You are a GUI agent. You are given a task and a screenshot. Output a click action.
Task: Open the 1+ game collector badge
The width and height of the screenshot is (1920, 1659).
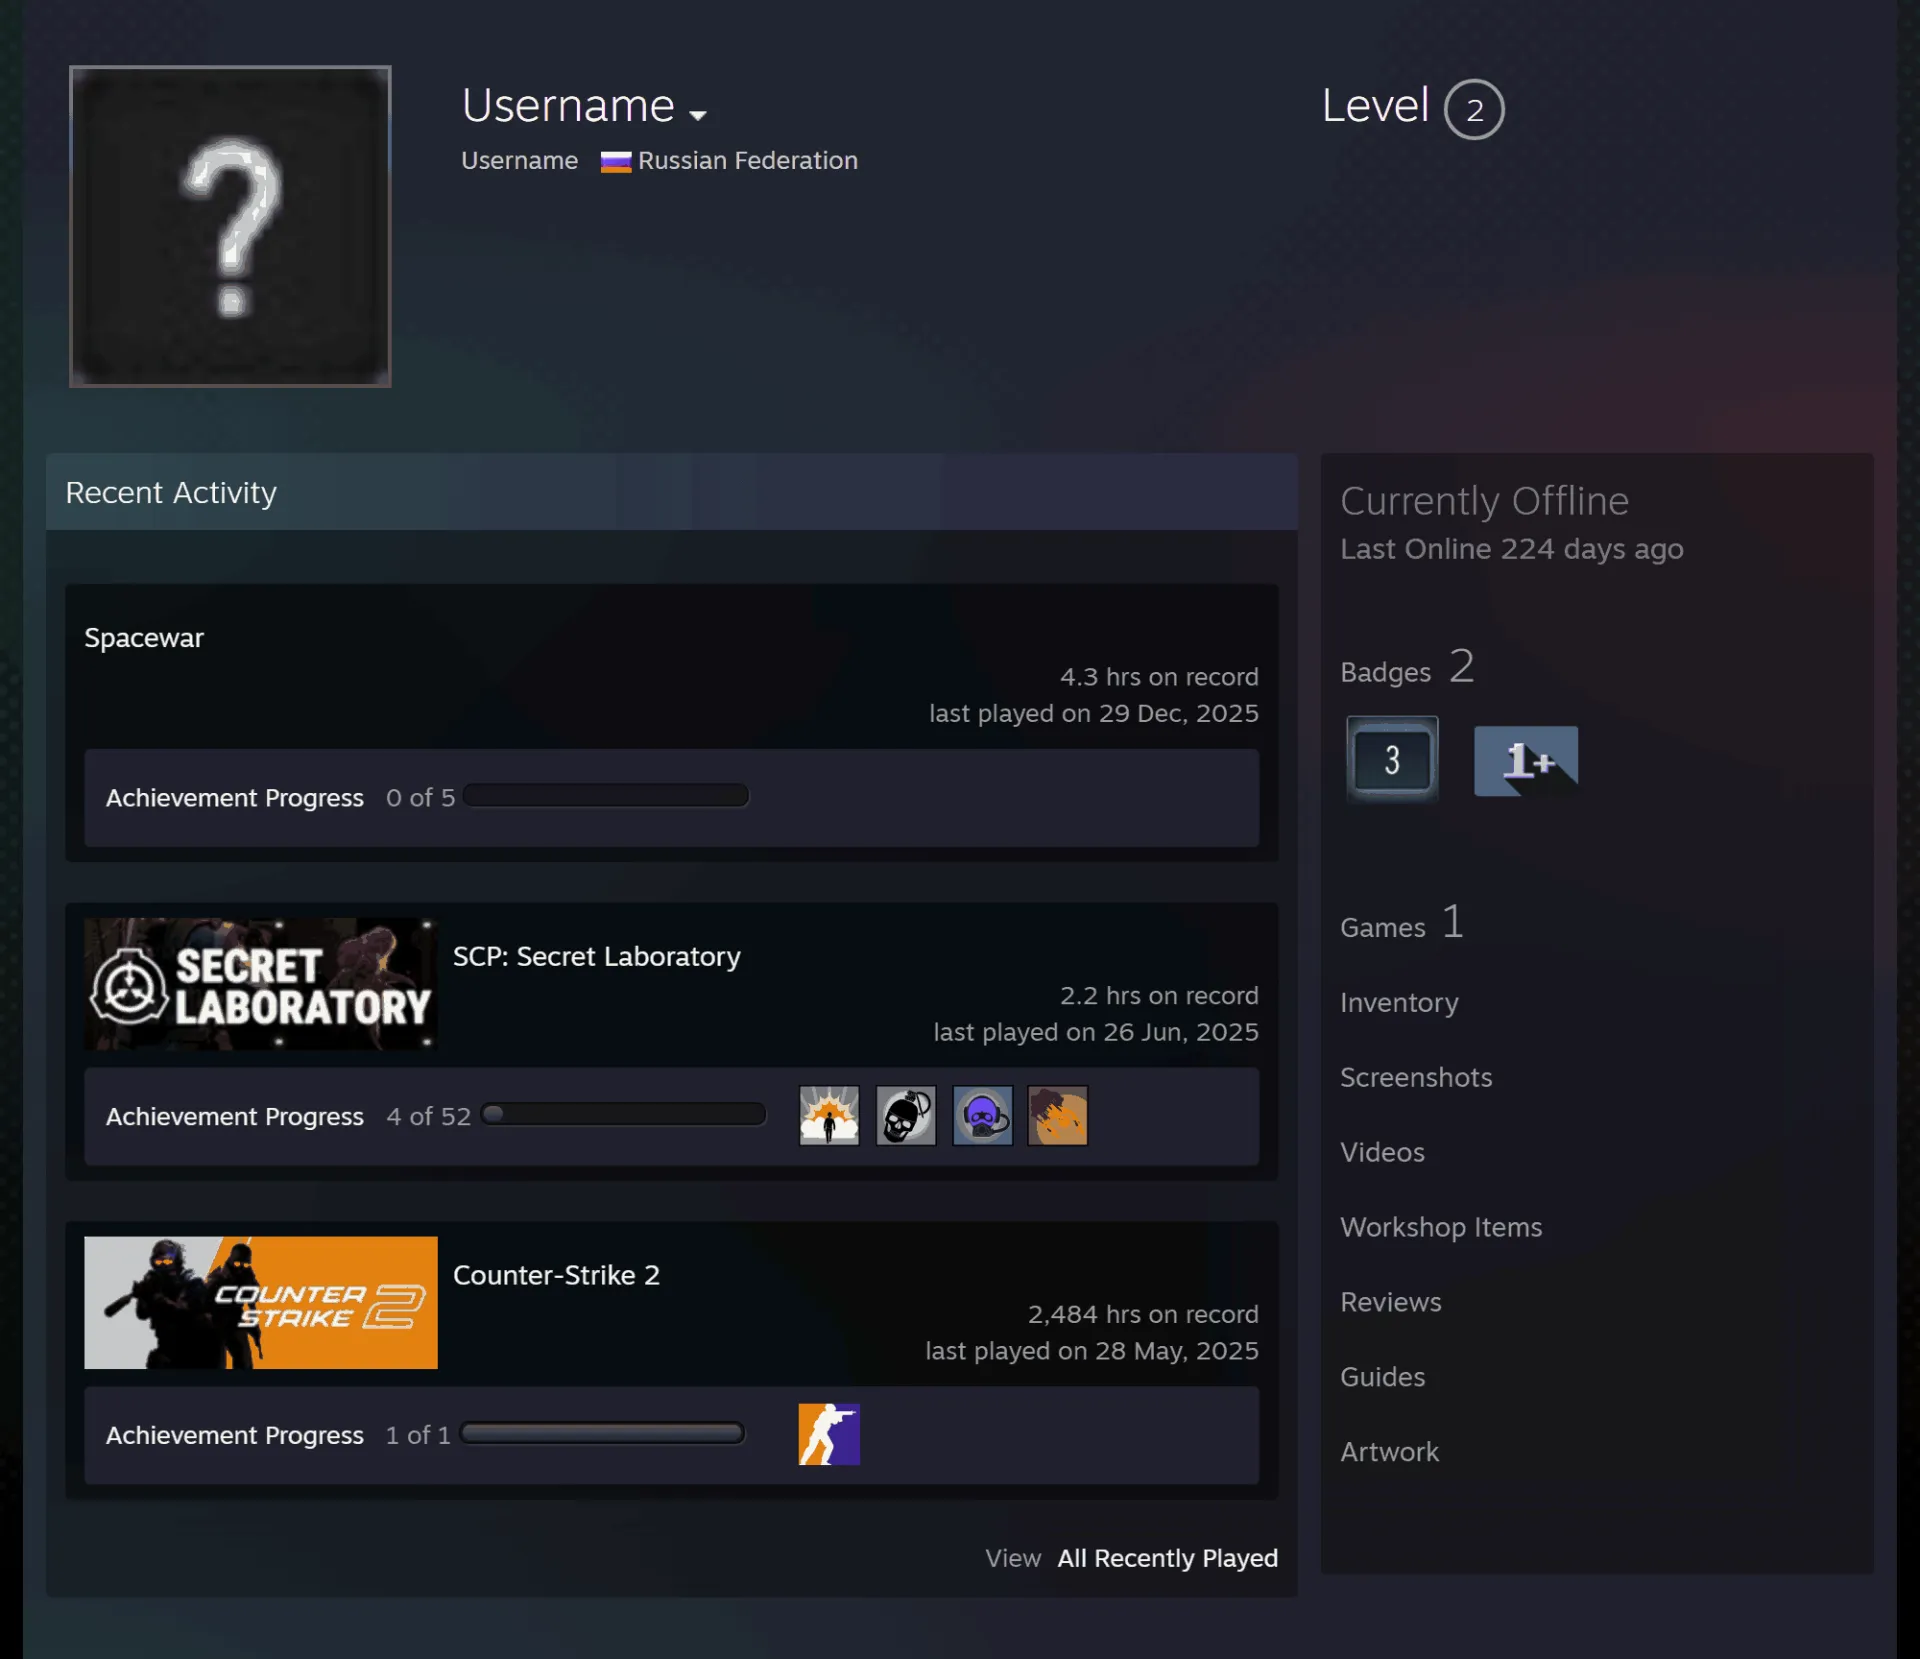pos(1525,760)
